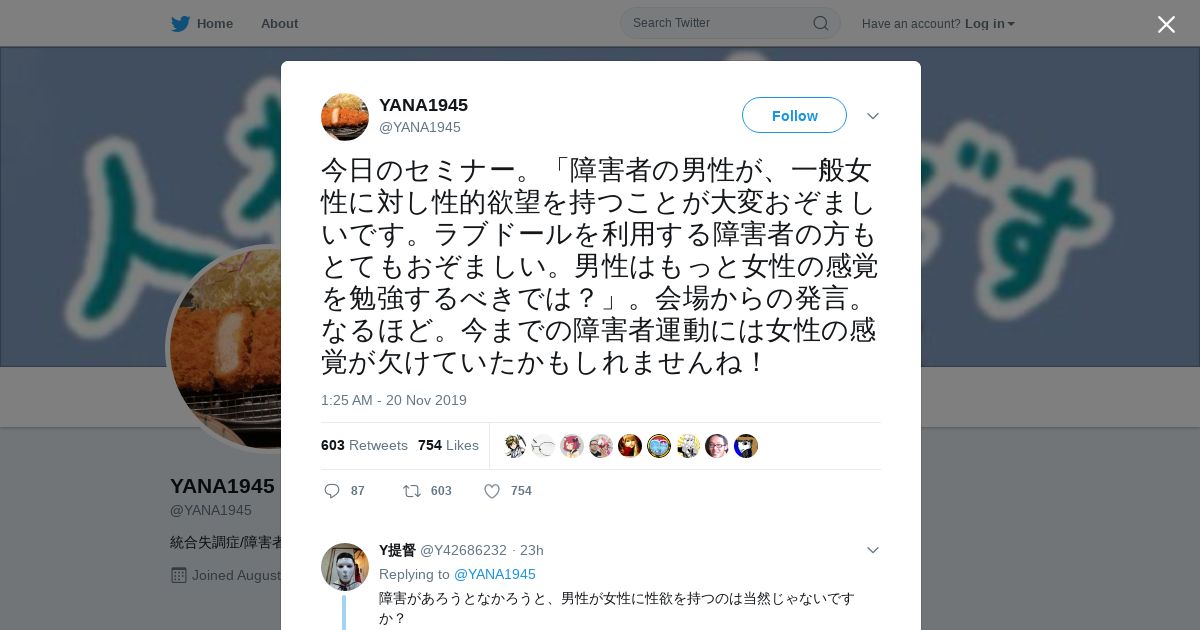Screen dimensions: 1200x630
Task: Click the retweet icon with 603
Action: (x=411, y=491)
